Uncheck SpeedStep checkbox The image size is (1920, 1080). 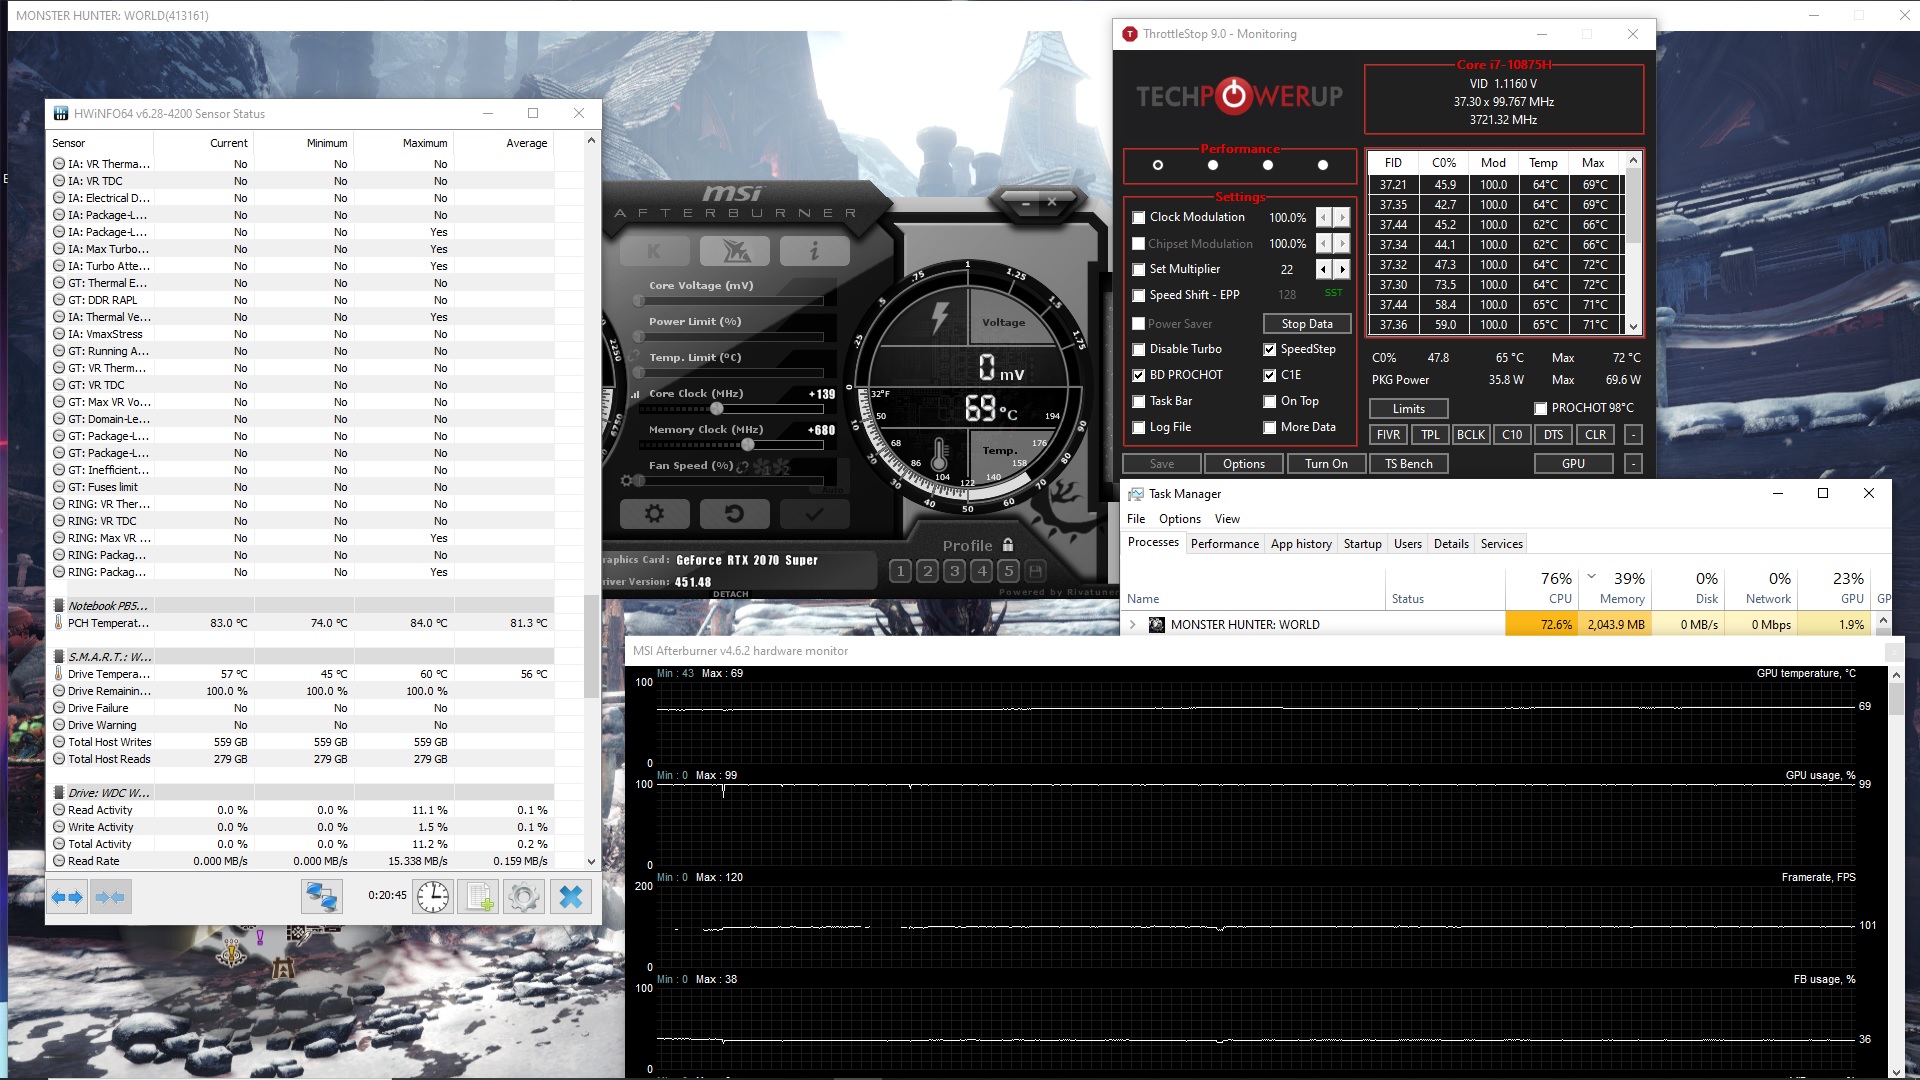pyautogui.click(x=1269, y=349)
